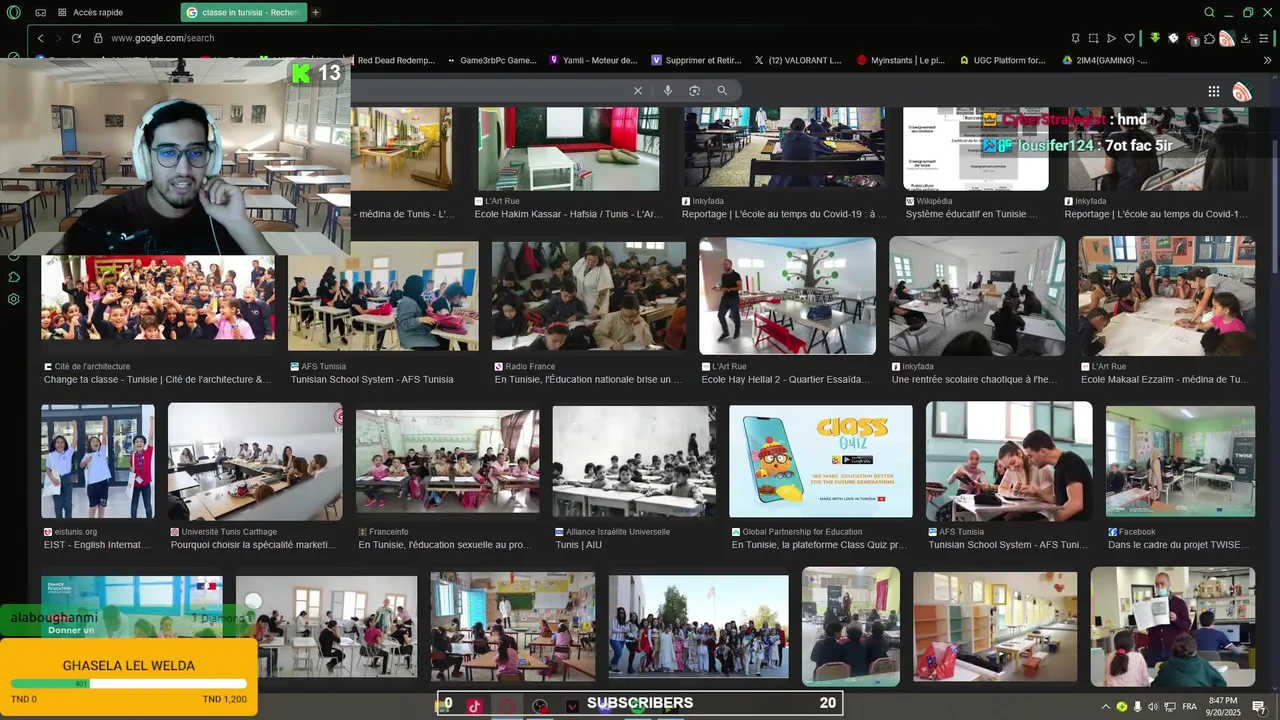
Task: Open the Supprimer et Retir... bookmark
Action: click(696, 60)
